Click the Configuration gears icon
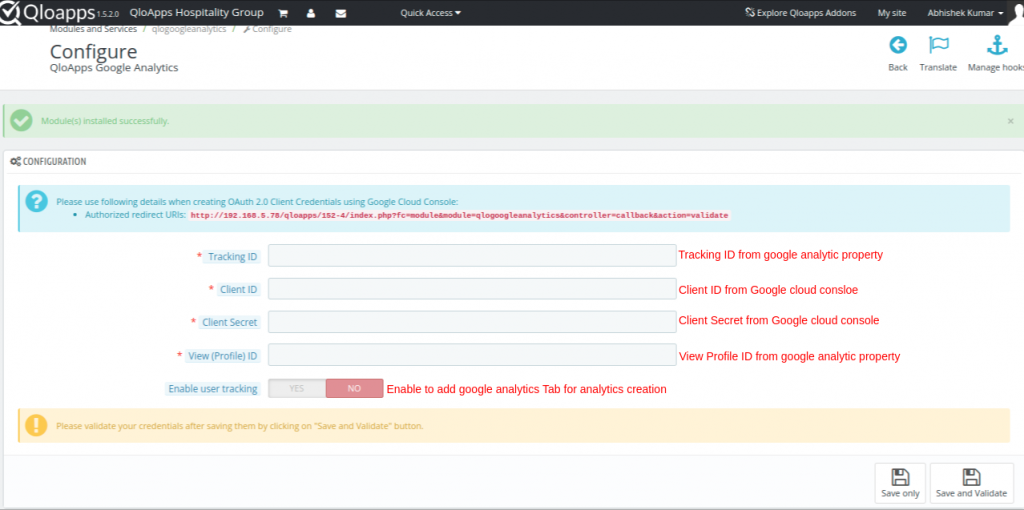Viewport: 1024px width, 510px height. point(16,161)
